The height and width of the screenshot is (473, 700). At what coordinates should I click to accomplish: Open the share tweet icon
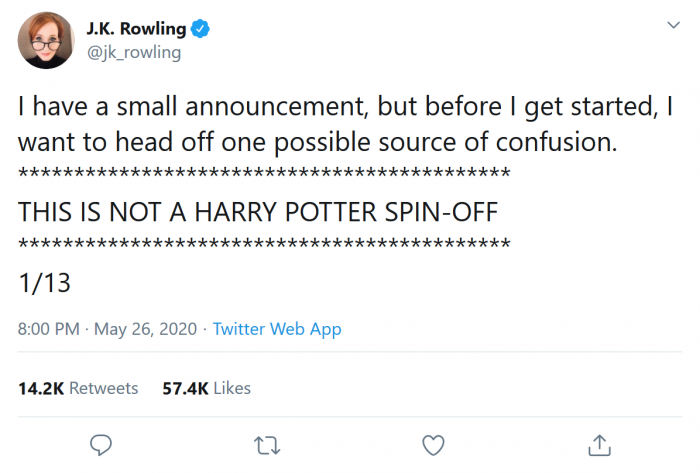598,443
